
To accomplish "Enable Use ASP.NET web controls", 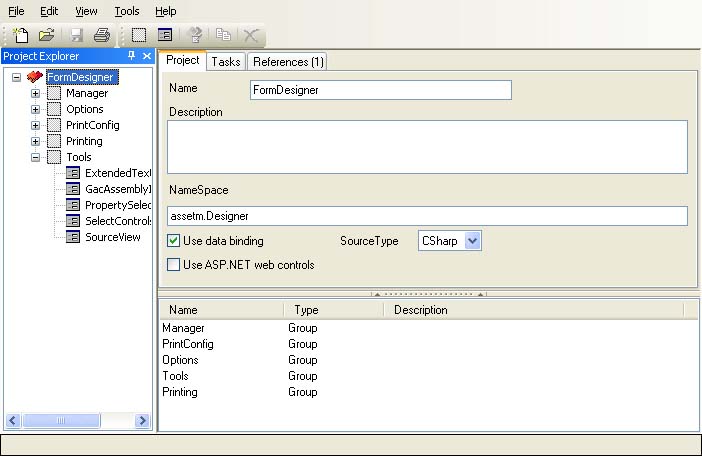I will pos(174,265).
